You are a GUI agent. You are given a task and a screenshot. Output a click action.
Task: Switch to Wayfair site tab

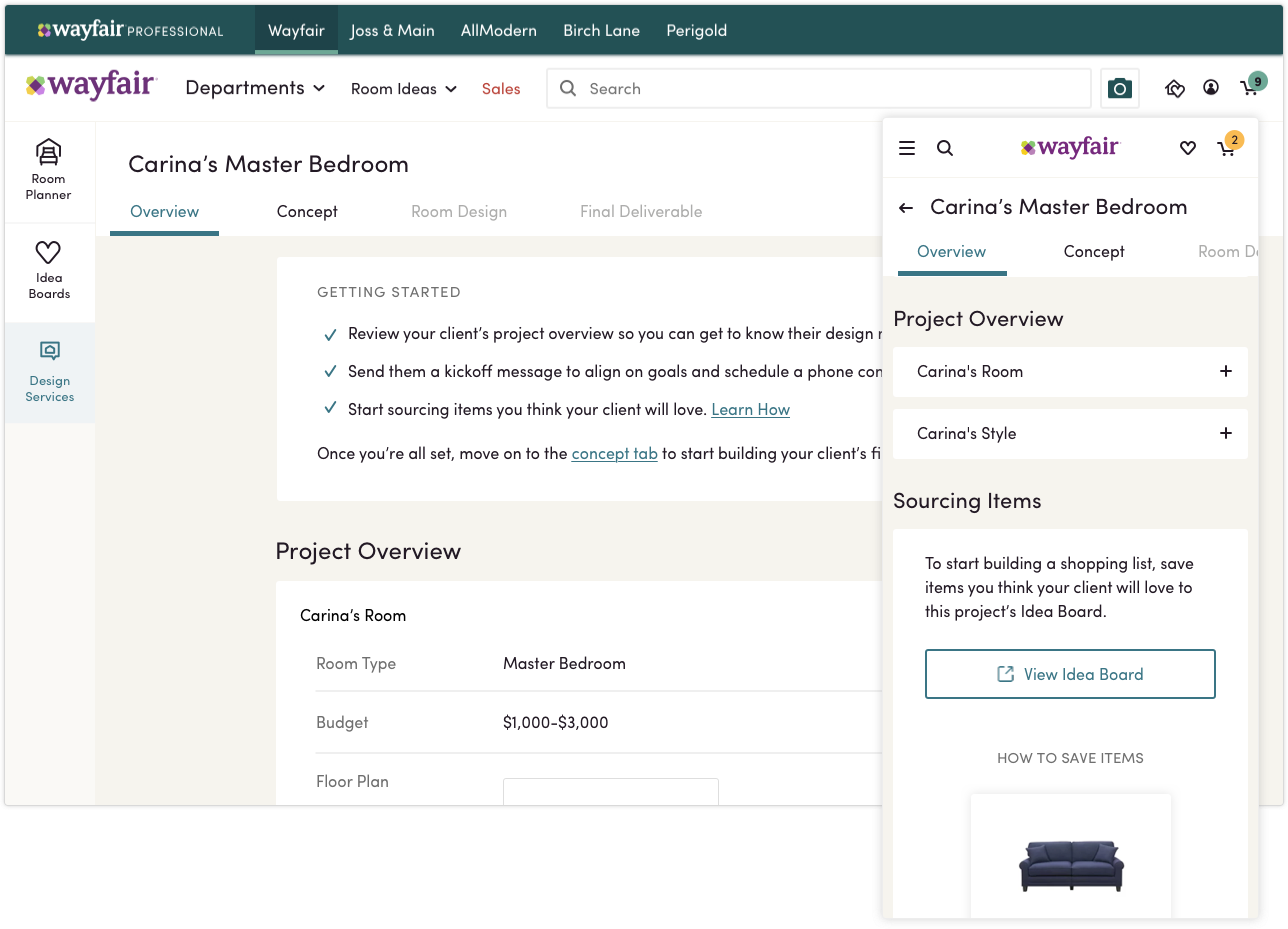point(296,30)
